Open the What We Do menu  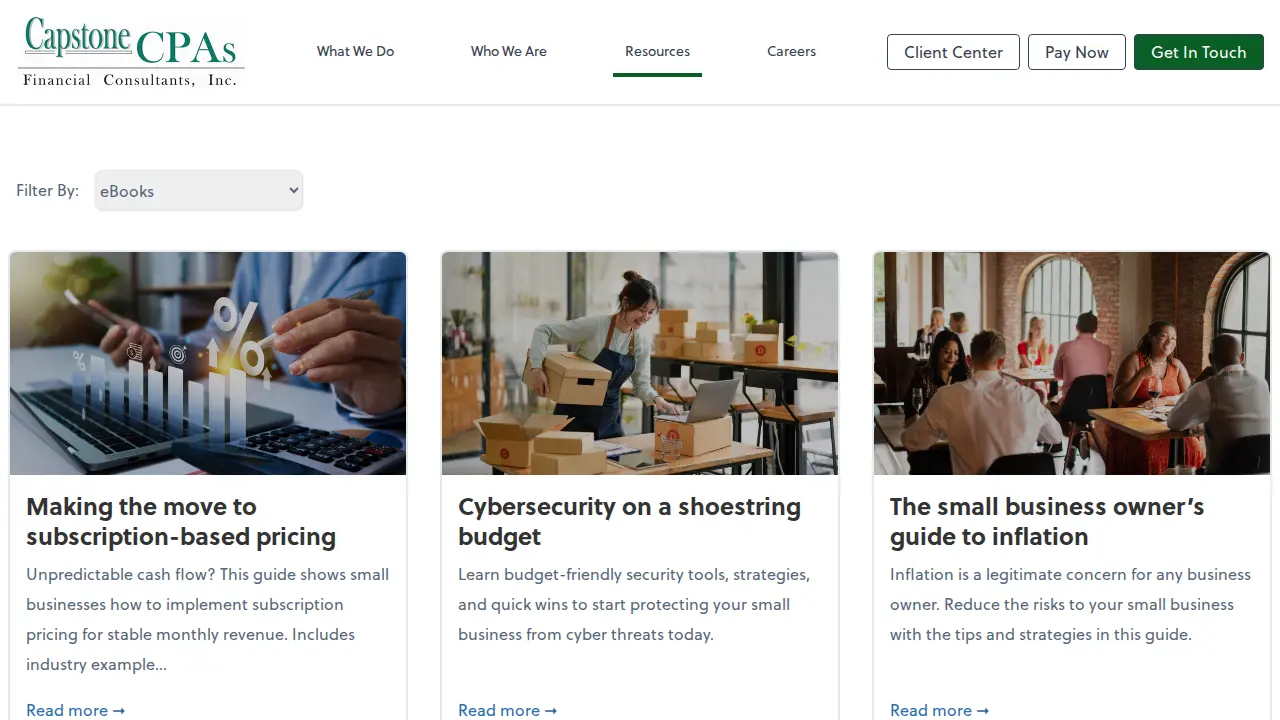[x=355, y=51]
